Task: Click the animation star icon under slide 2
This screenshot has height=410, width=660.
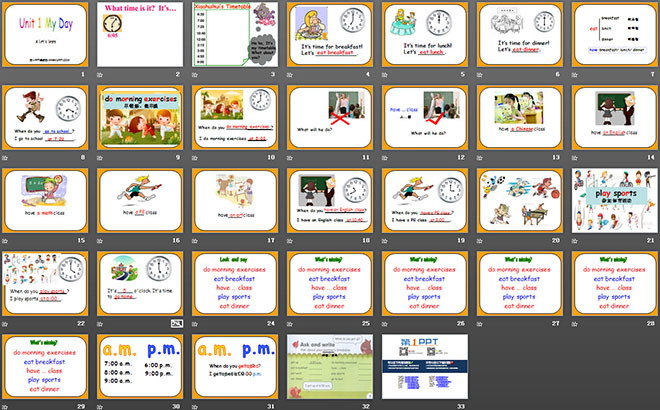Action: point(100,75)
